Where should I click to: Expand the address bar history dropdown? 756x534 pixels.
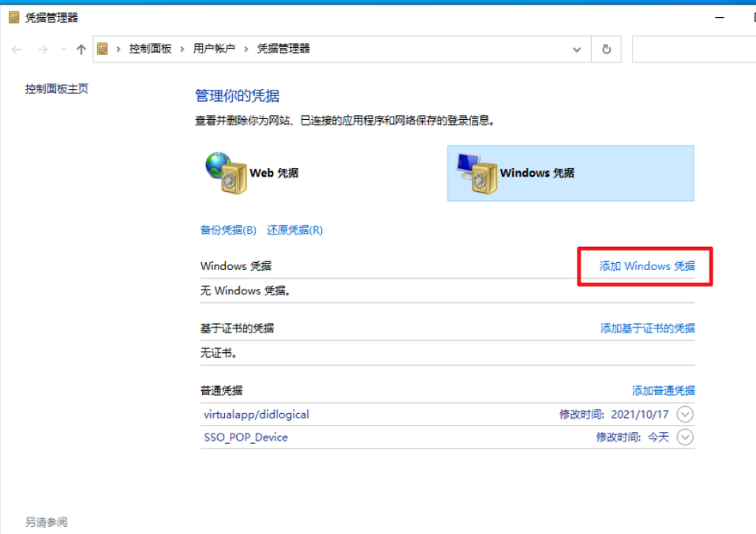(577, 49)
